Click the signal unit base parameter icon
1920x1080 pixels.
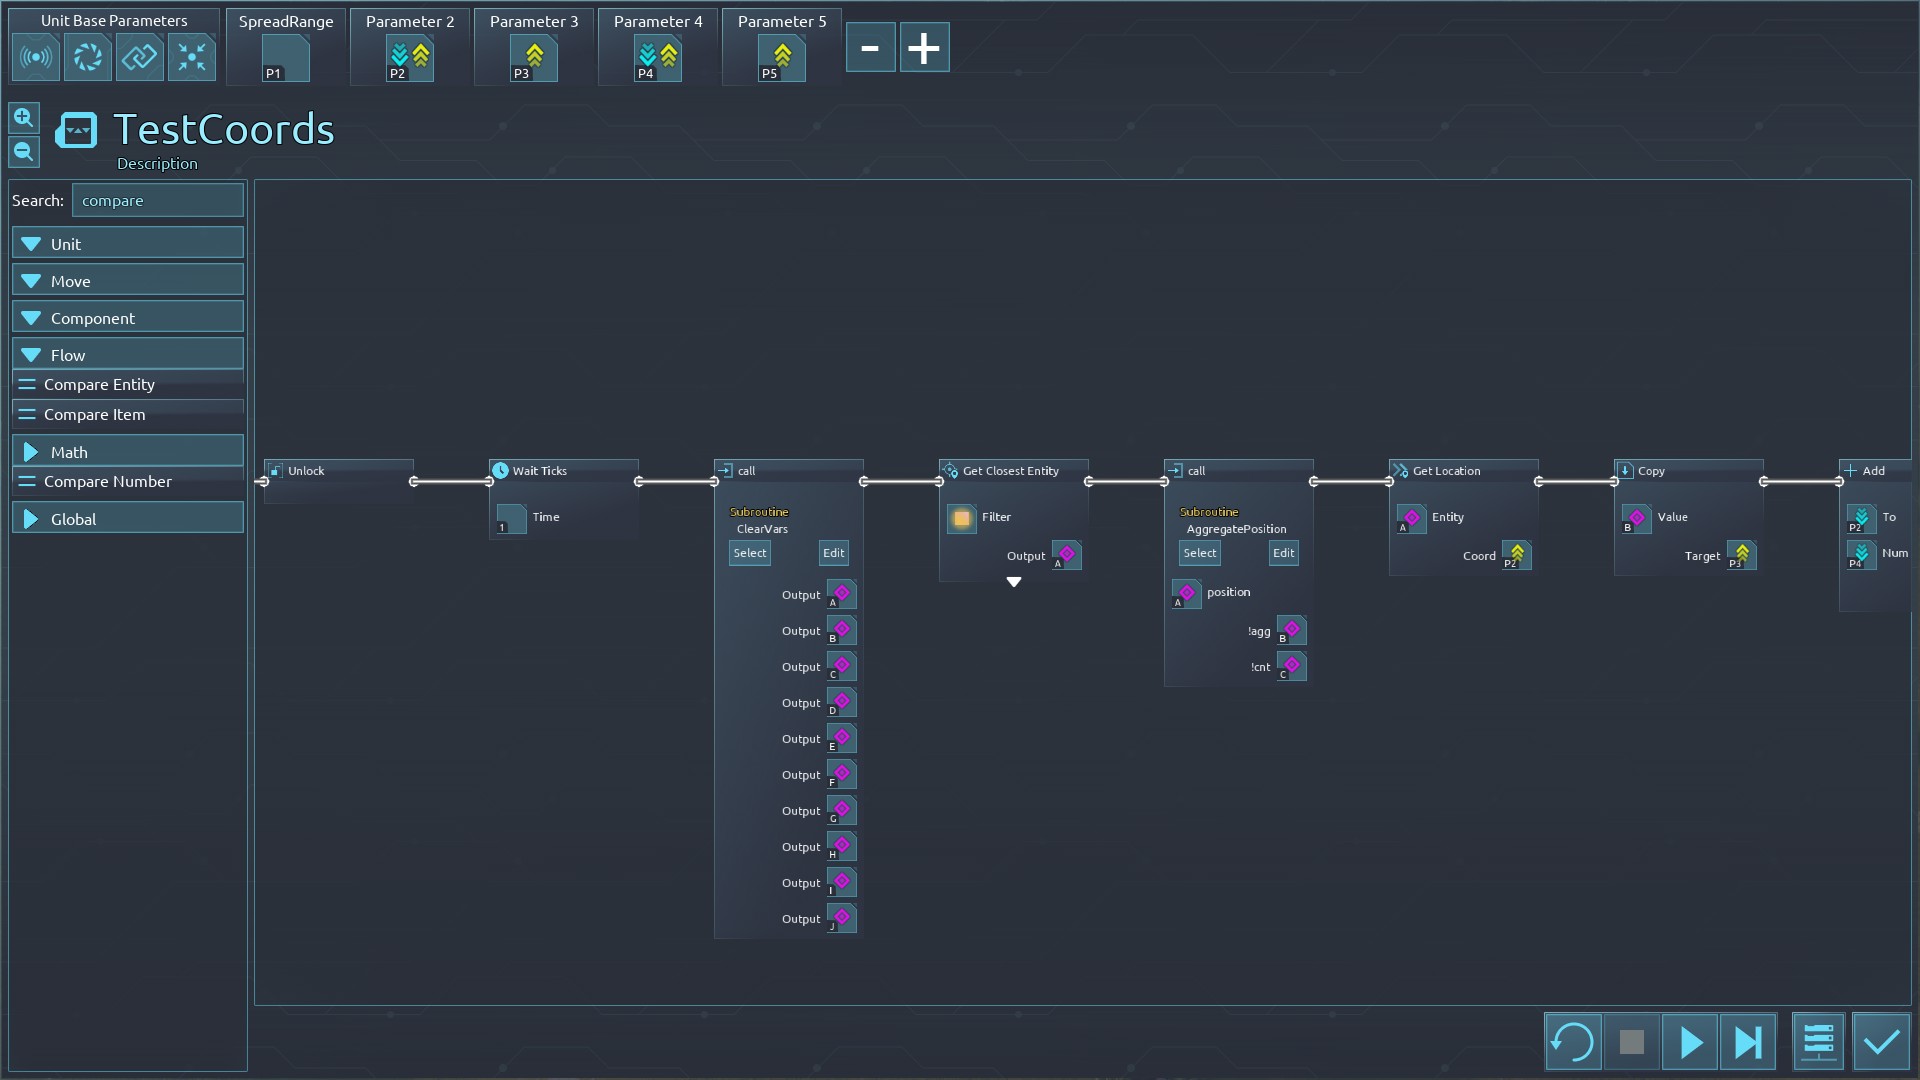(x=36, y=57)
